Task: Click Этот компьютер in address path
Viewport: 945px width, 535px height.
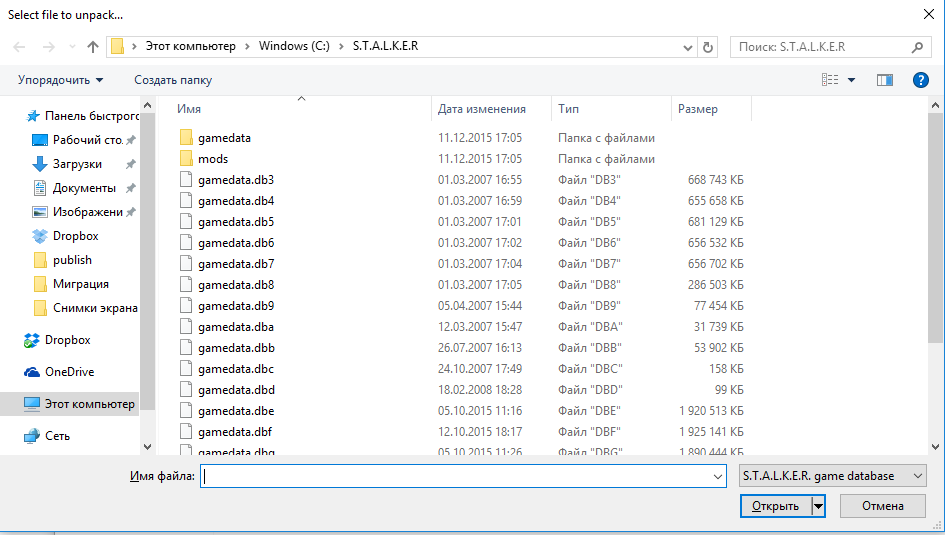Action: [x=190, y=46]
